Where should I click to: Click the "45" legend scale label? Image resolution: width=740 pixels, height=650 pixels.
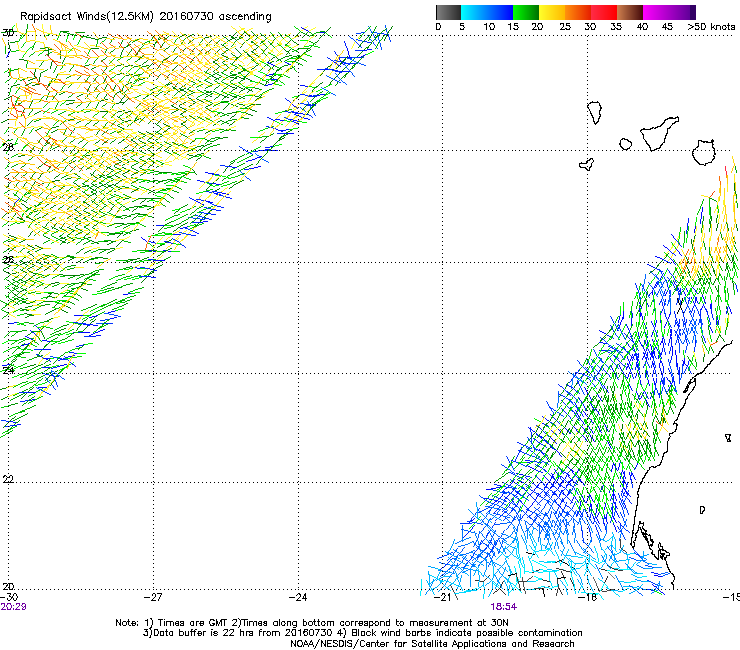pyautogui.click(x=667, y=27)
